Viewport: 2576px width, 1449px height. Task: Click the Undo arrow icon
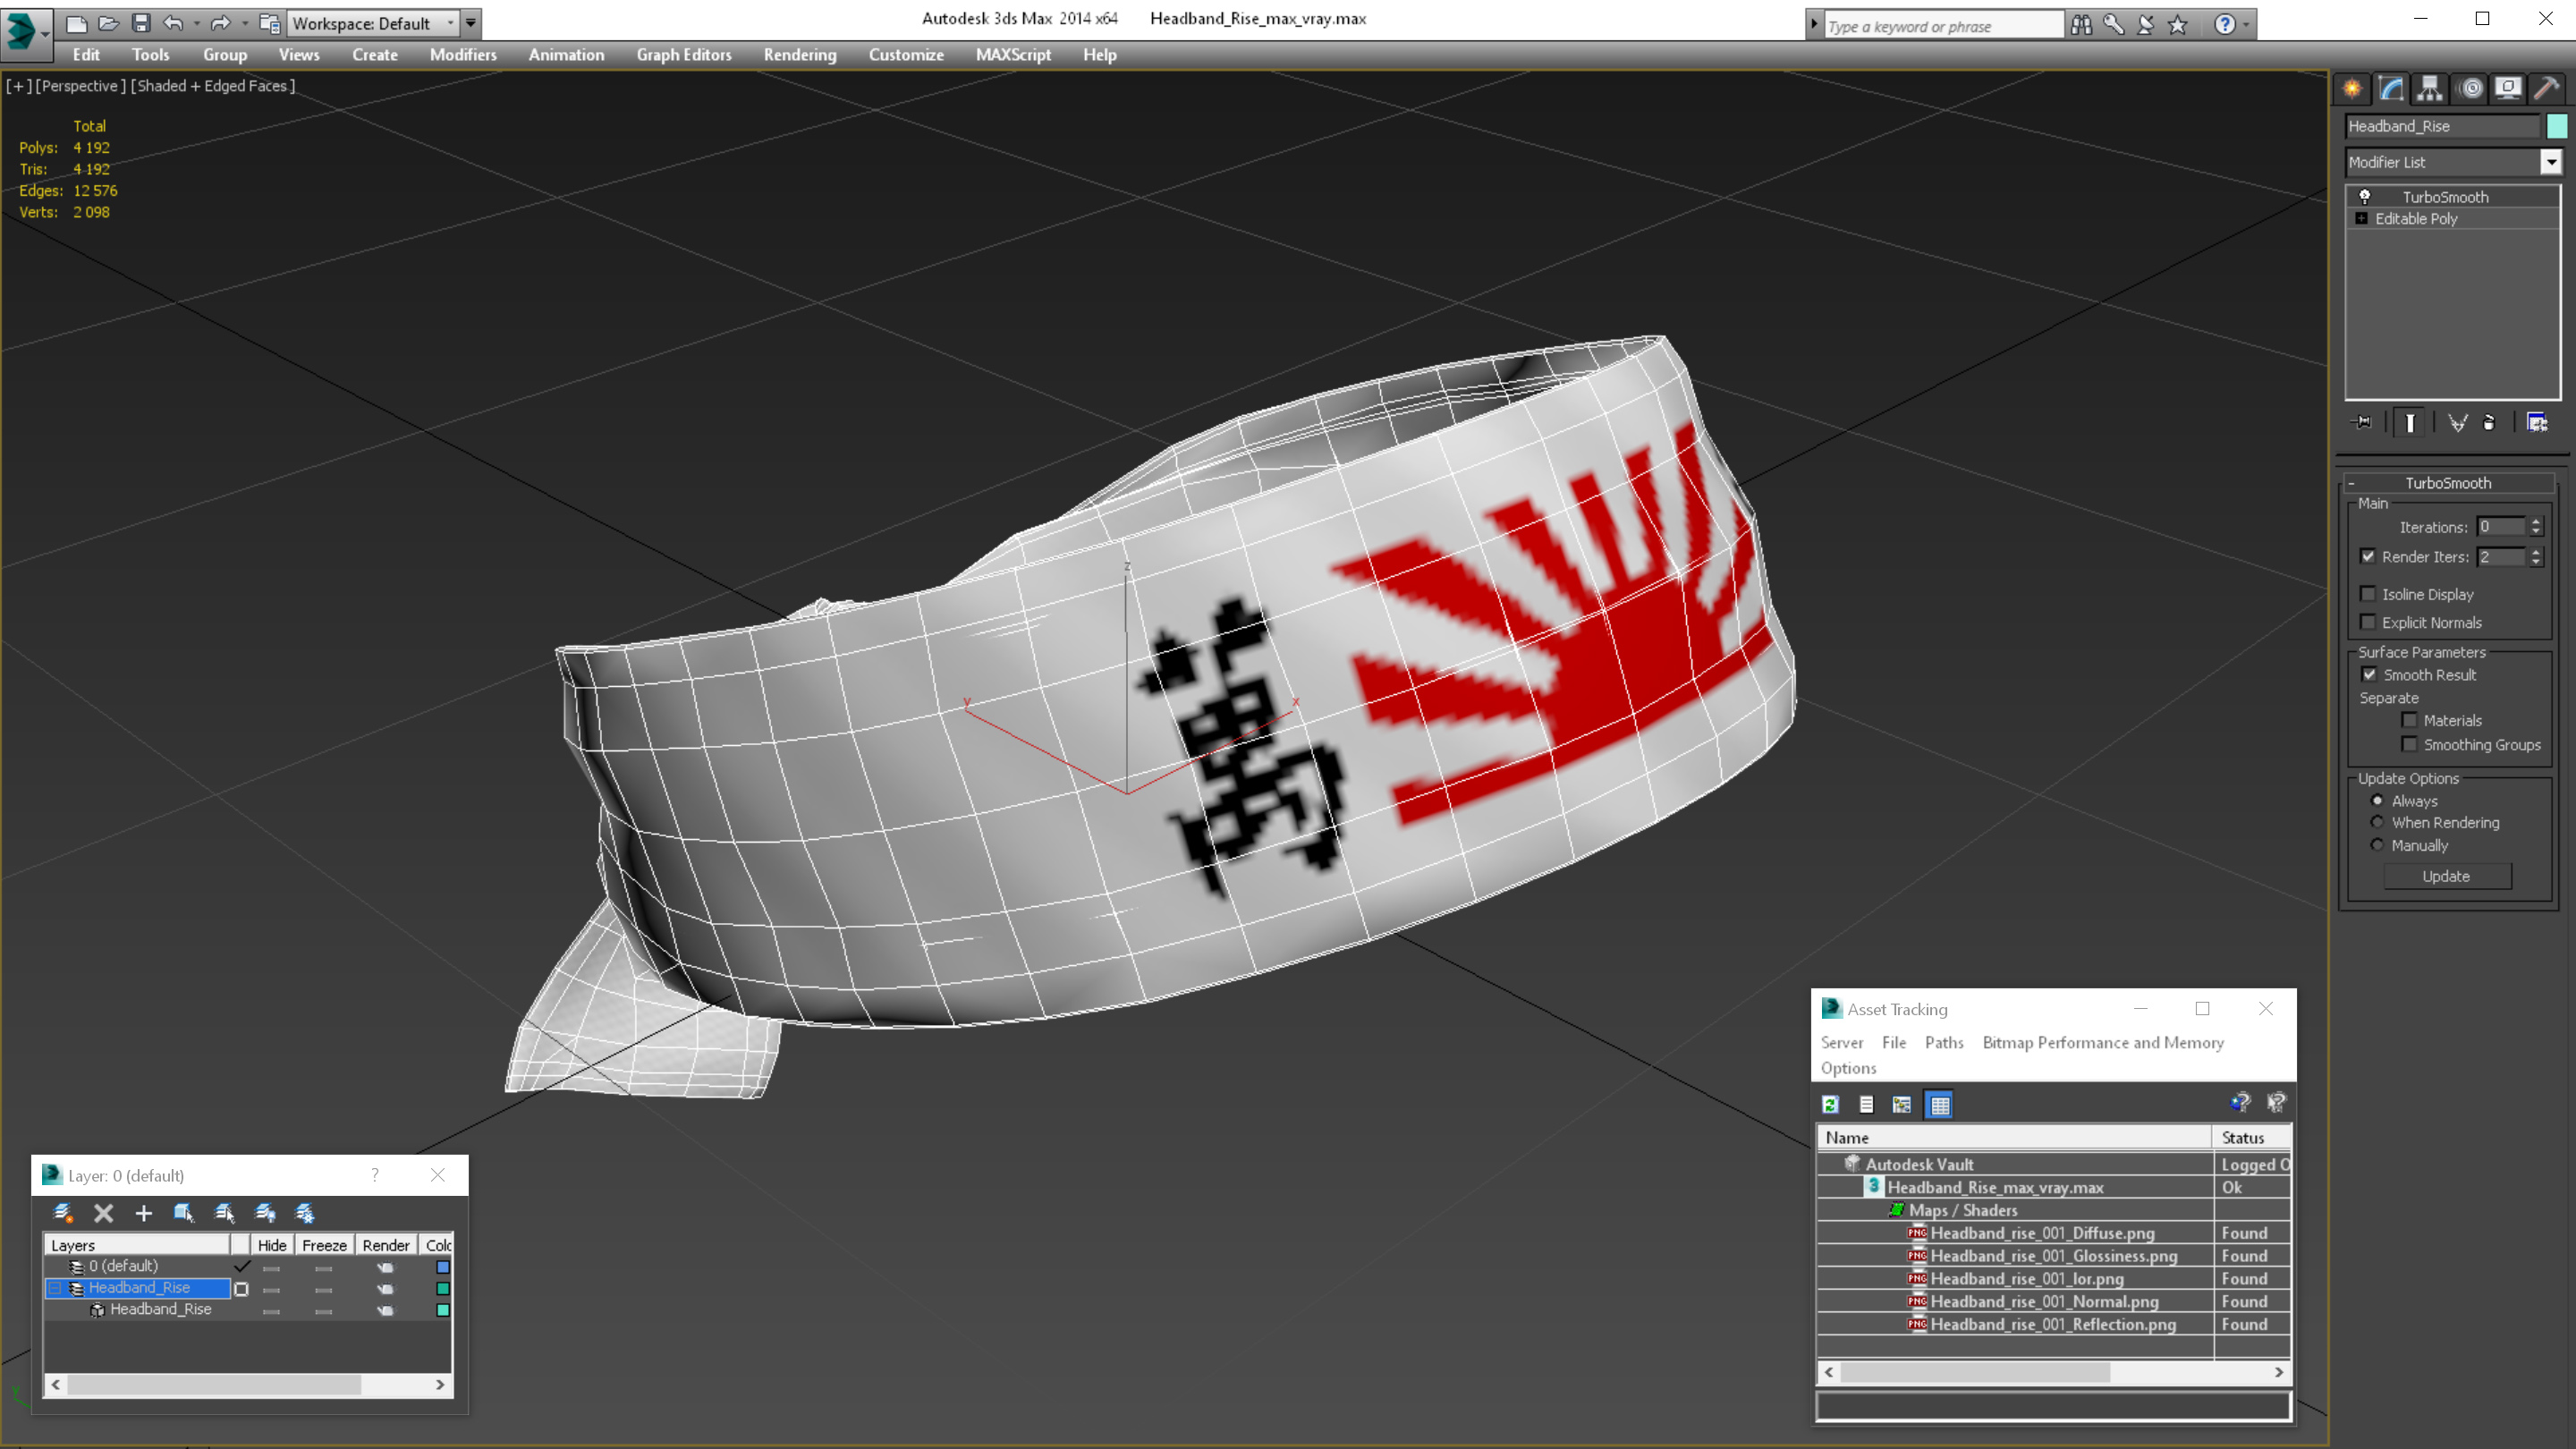(173, 23)
